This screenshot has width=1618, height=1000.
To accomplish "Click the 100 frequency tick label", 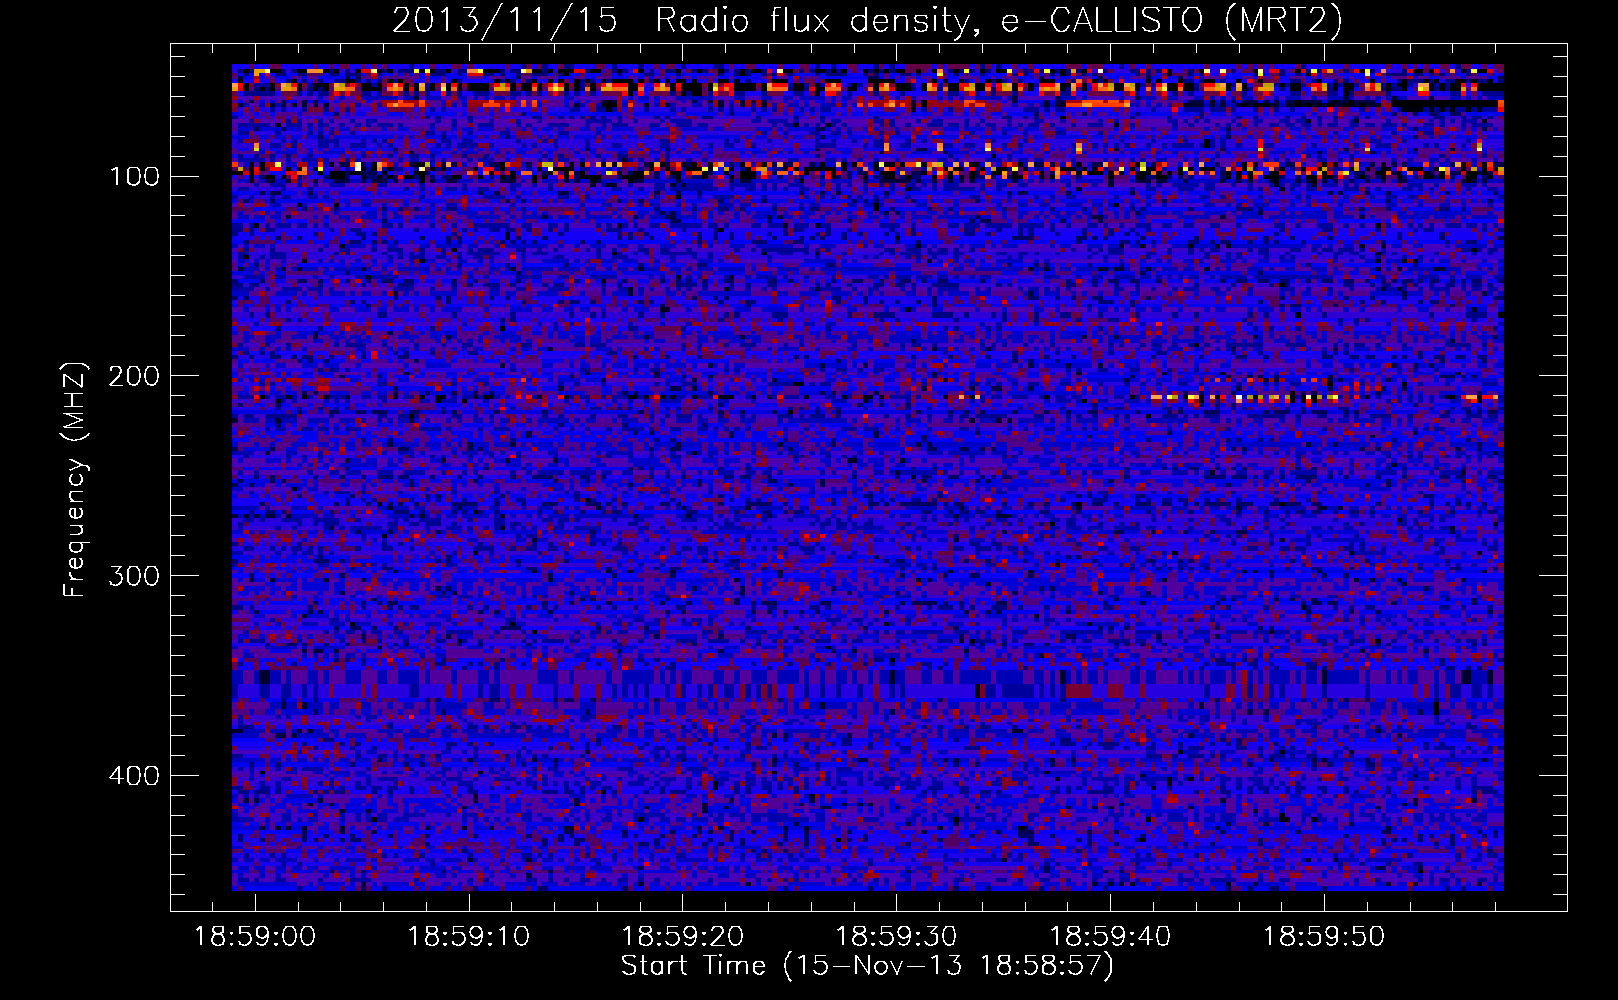I will (134, 177).
